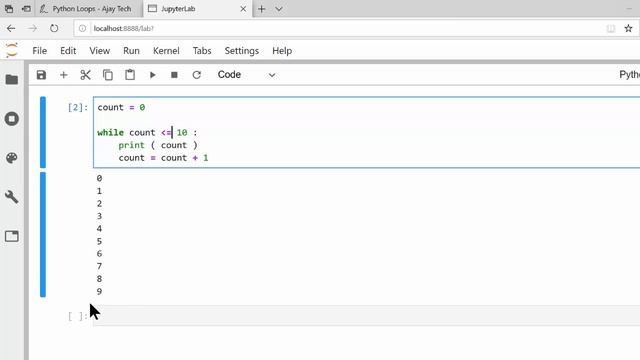Open the Running Terminals and Kernels panel

click(12, 119)
